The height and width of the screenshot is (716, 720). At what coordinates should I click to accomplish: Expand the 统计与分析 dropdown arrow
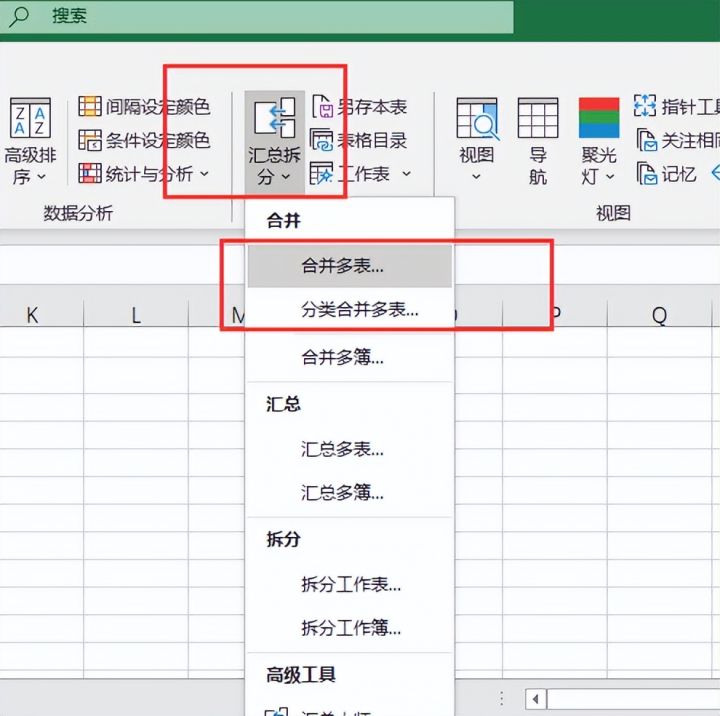[204, 174]
